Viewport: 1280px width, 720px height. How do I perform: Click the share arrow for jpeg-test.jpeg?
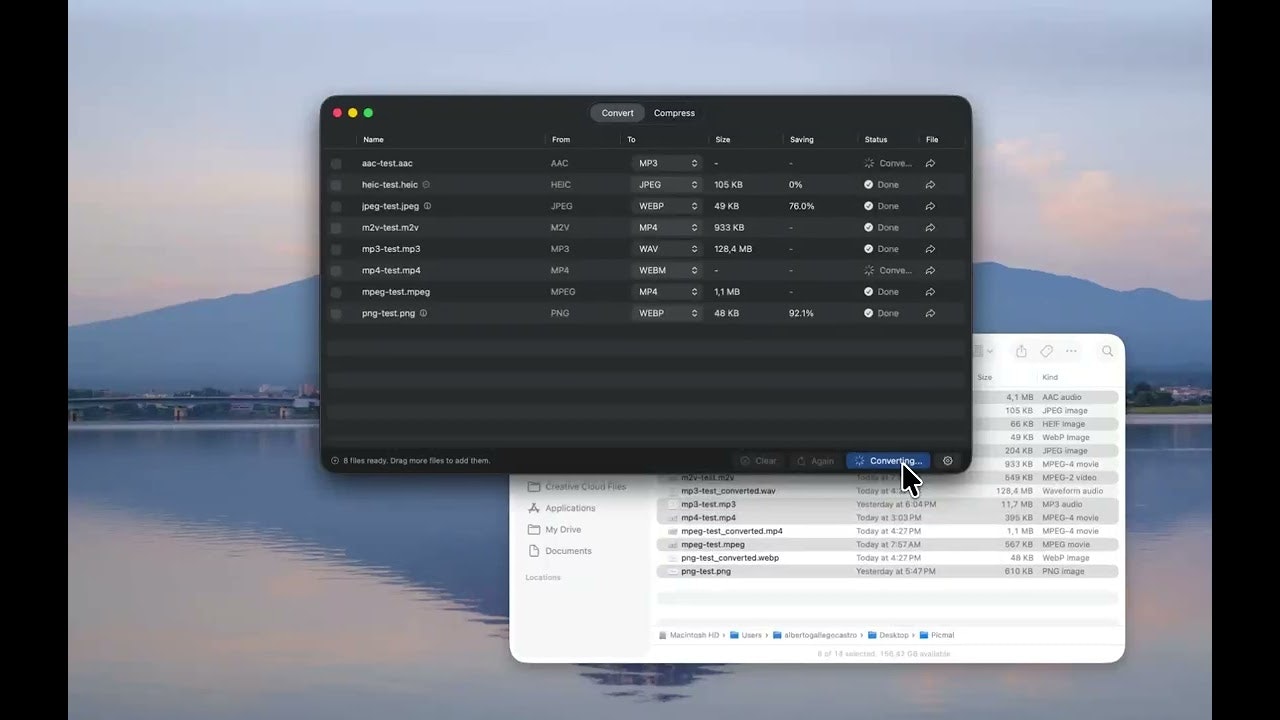(930, 206)
